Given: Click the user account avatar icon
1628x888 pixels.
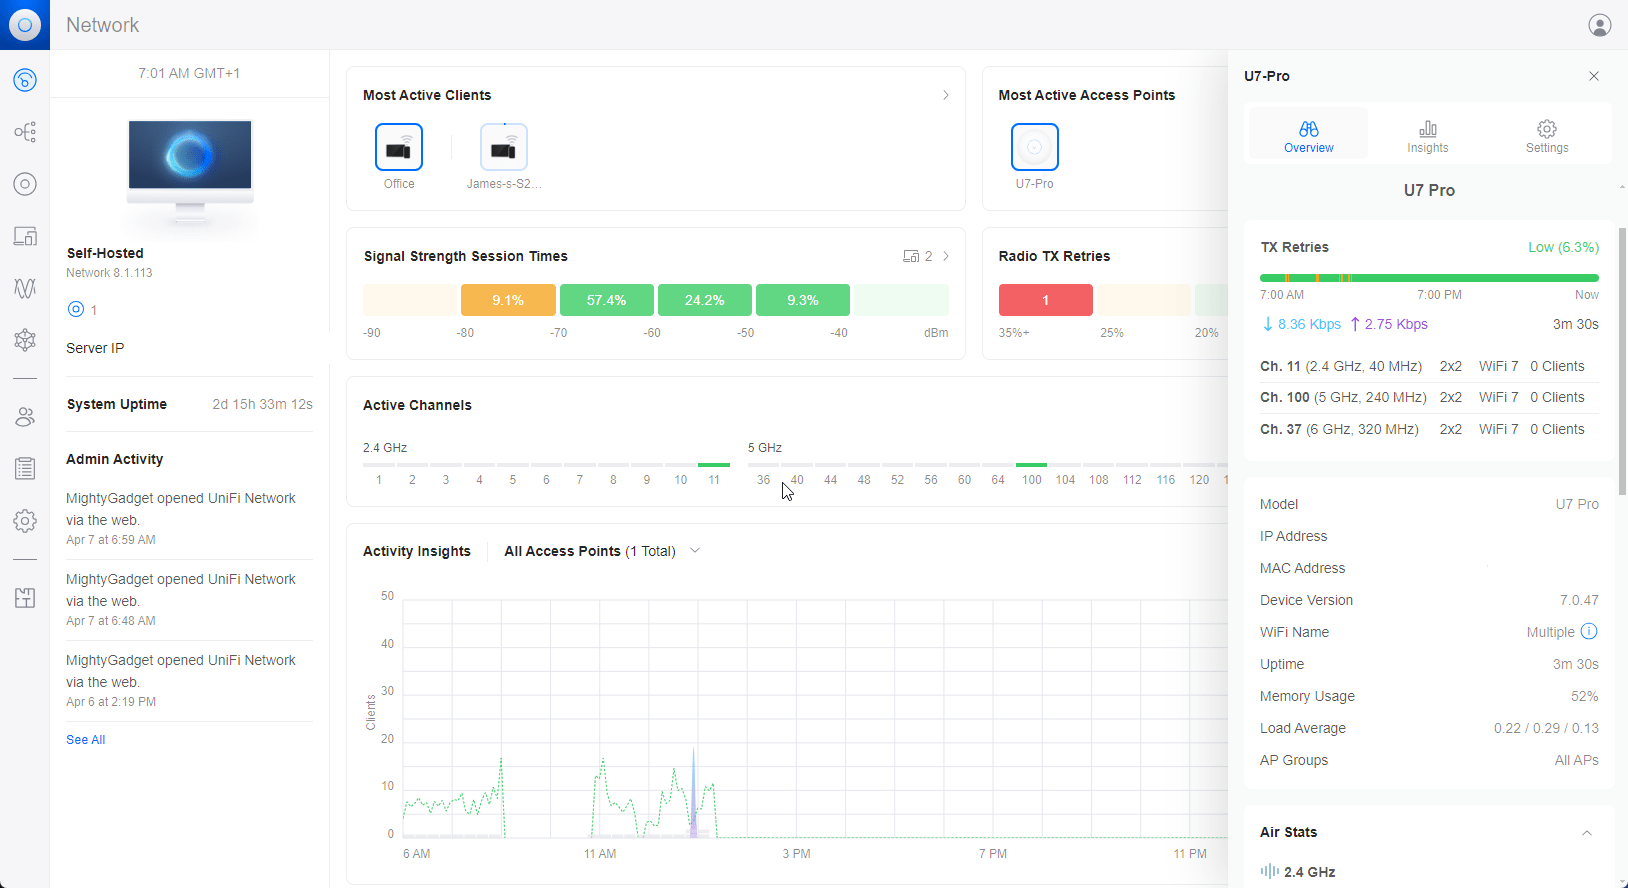Looking at the screenshot, I should (x=1600, y=25).
